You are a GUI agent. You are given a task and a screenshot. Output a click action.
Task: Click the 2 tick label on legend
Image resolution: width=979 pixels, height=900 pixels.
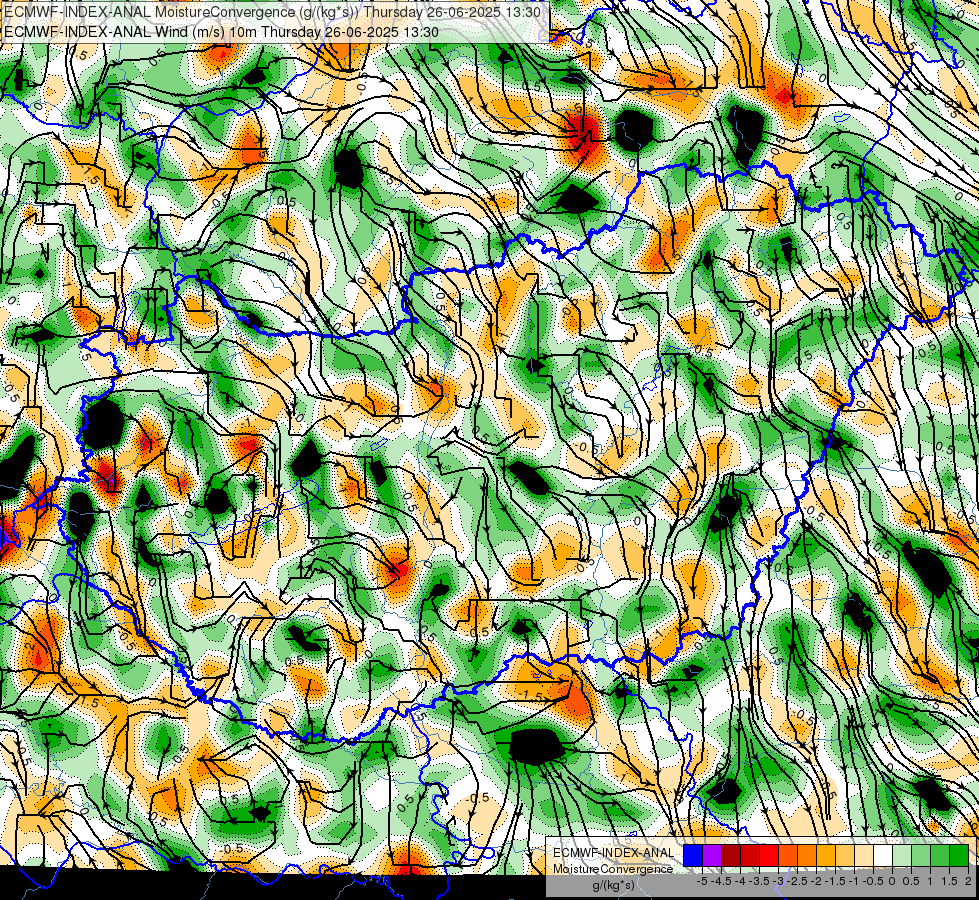[x=968, y=881]
